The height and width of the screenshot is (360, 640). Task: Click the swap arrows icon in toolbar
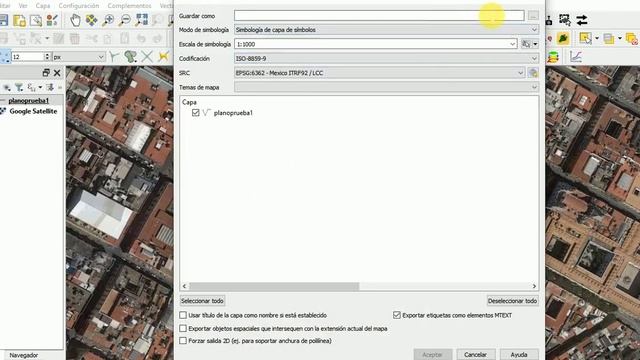click(x=582, y=20)
